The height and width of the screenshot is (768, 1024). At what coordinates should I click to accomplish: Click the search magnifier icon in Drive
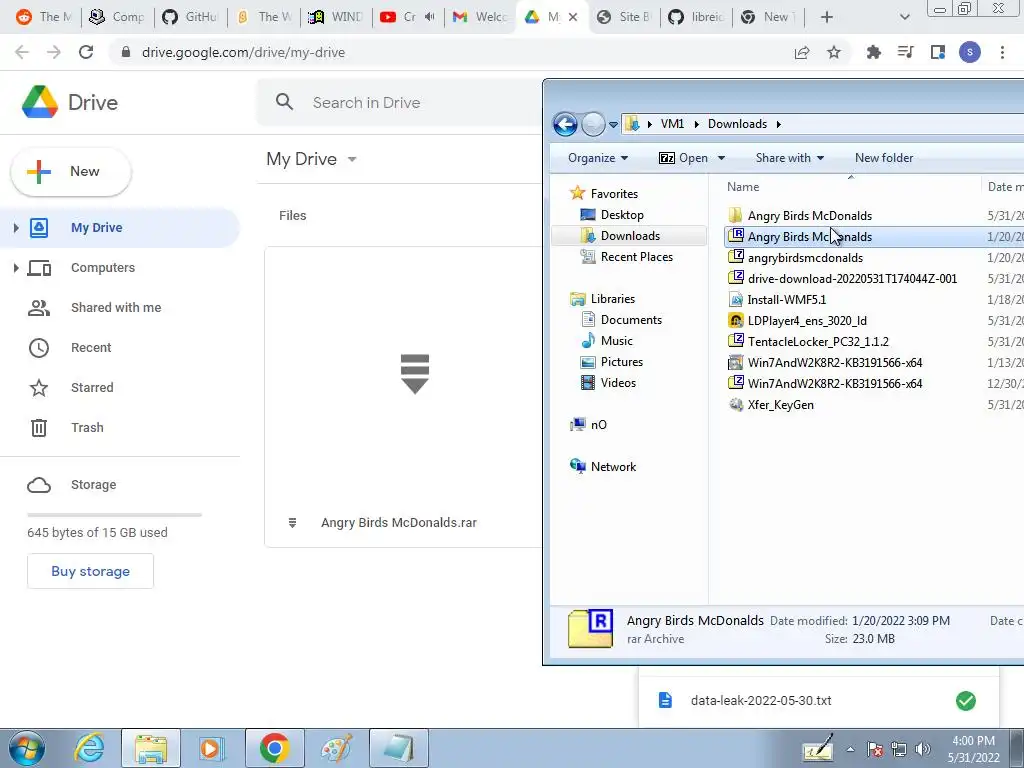(284, 102)
